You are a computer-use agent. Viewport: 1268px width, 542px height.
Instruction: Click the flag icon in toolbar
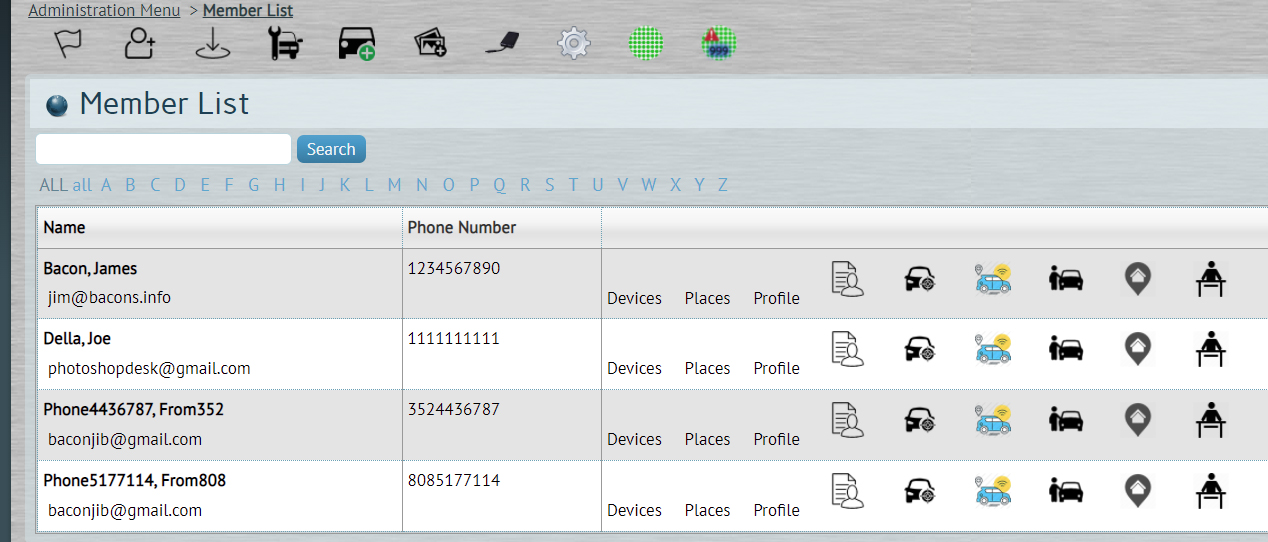(x=68, y=43)
